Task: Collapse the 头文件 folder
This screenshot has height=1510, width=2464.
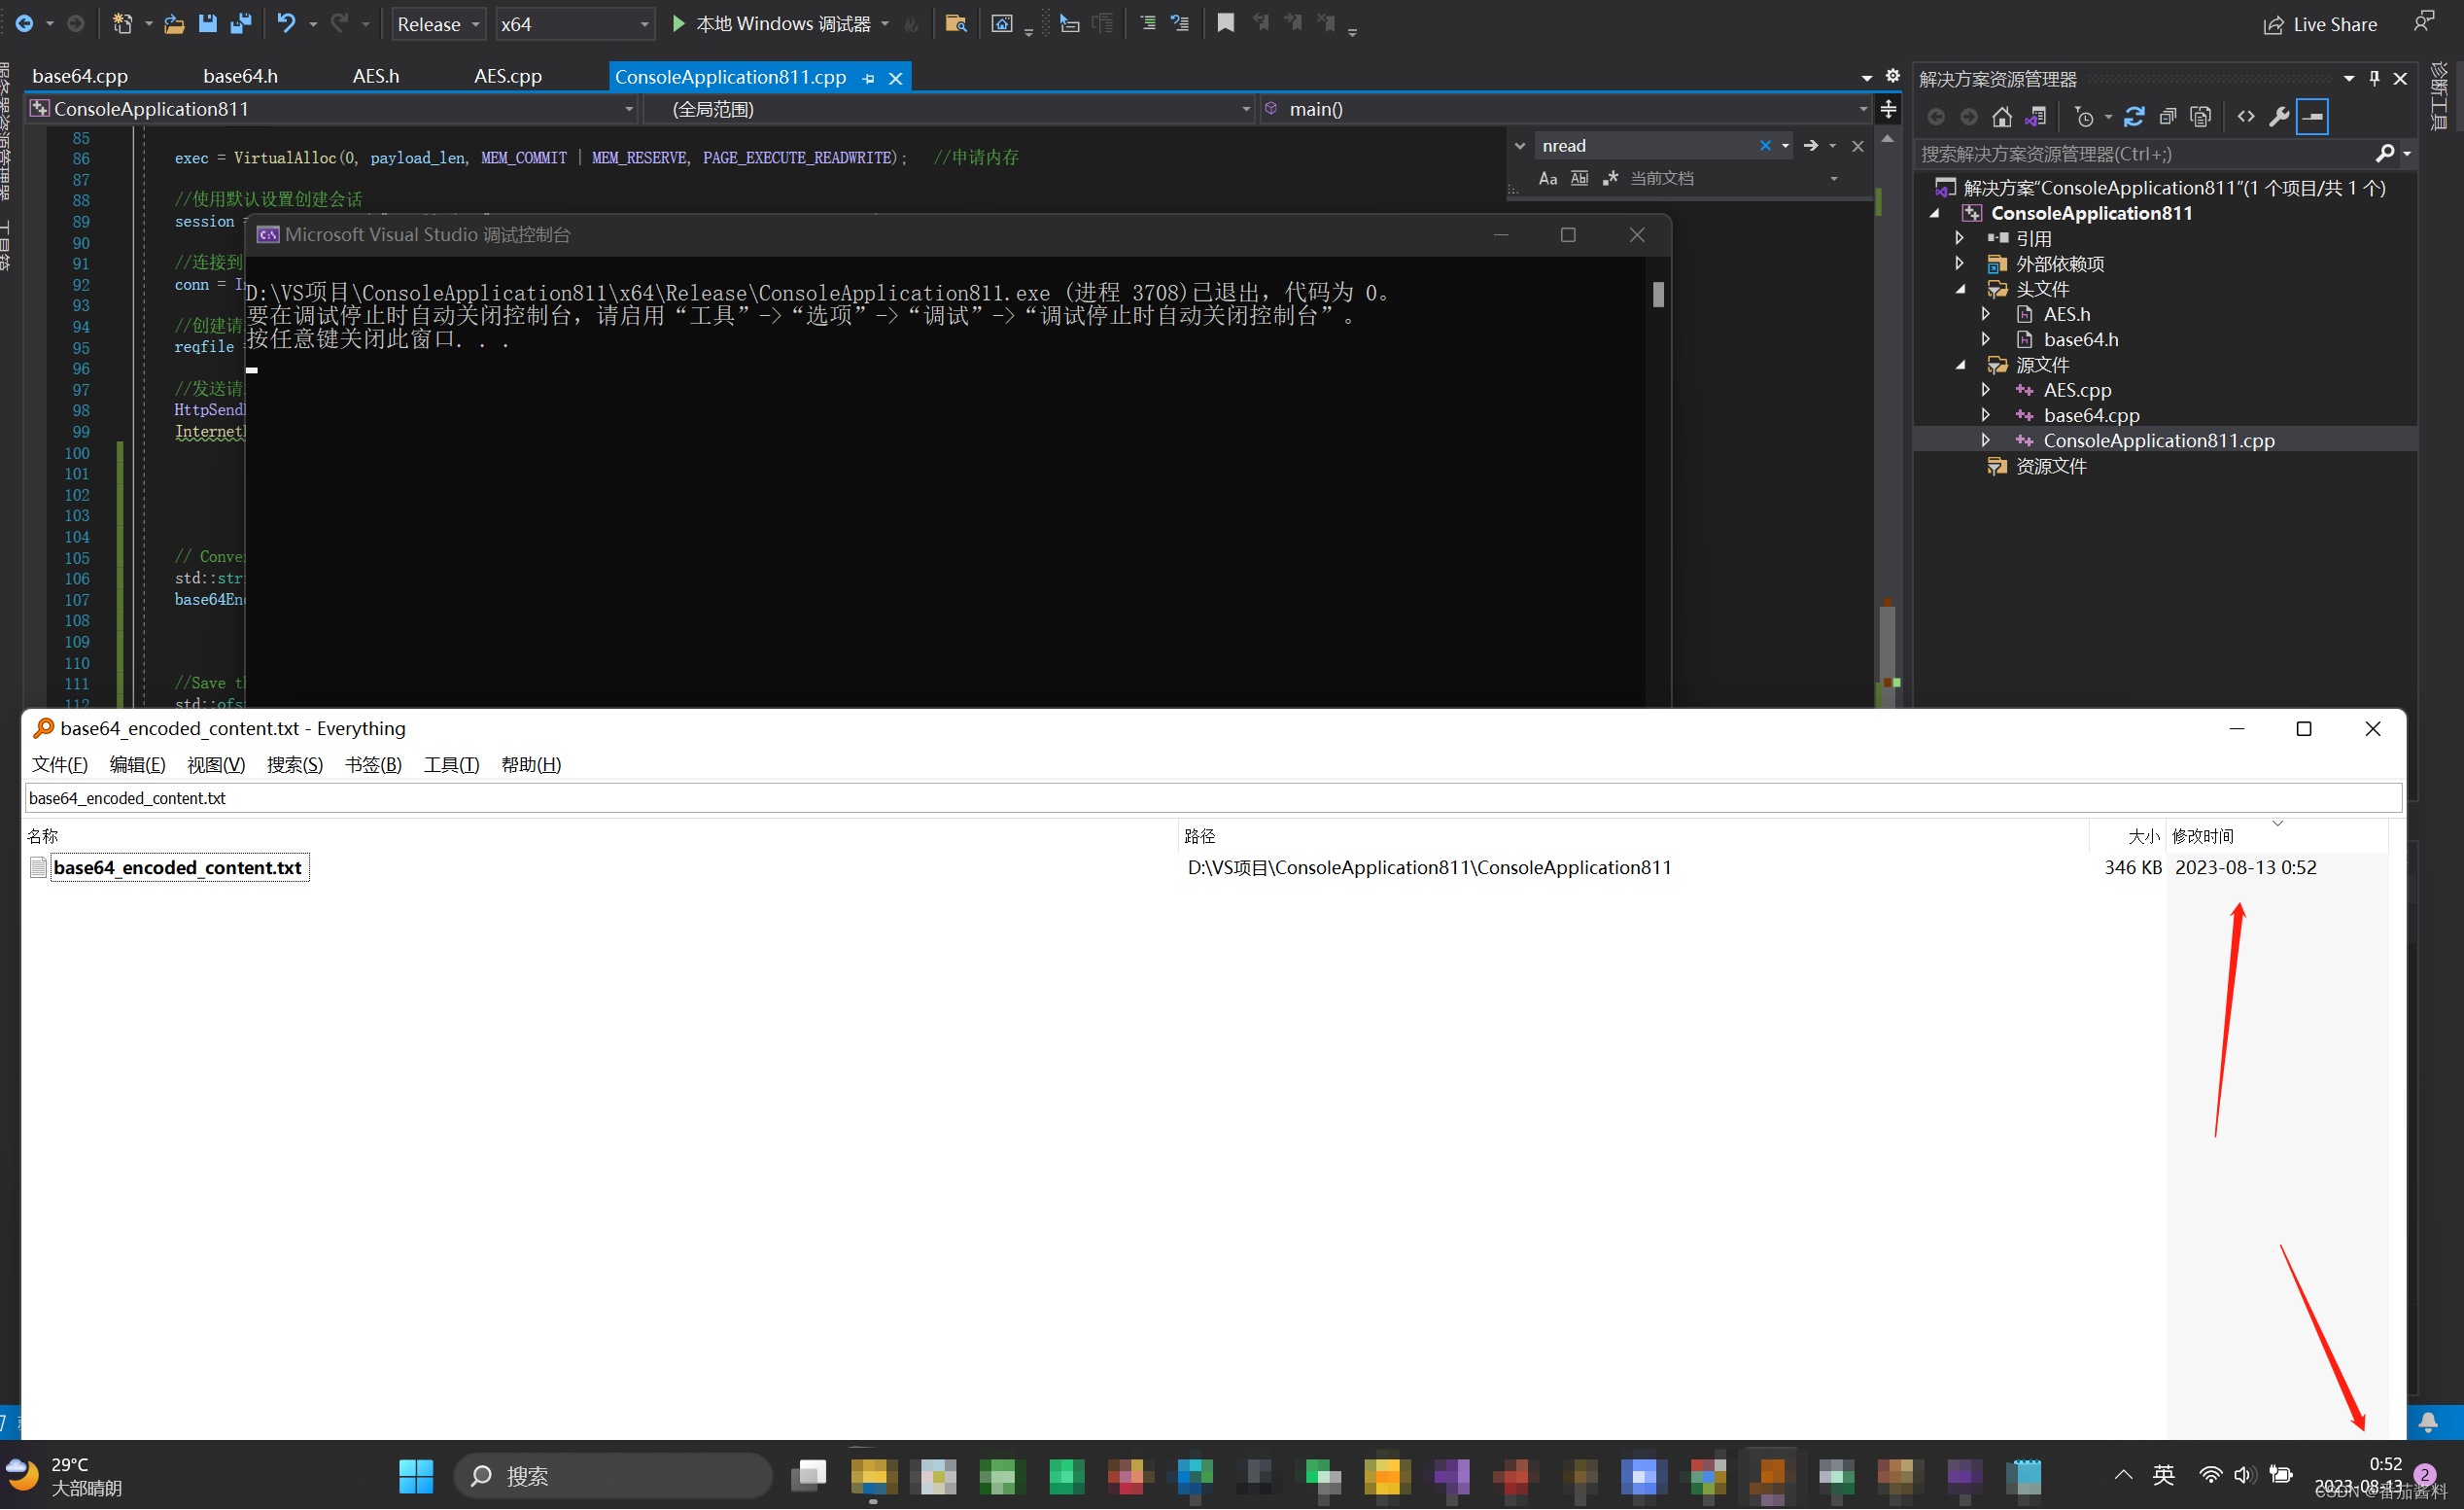Action: pos(1960,289)
